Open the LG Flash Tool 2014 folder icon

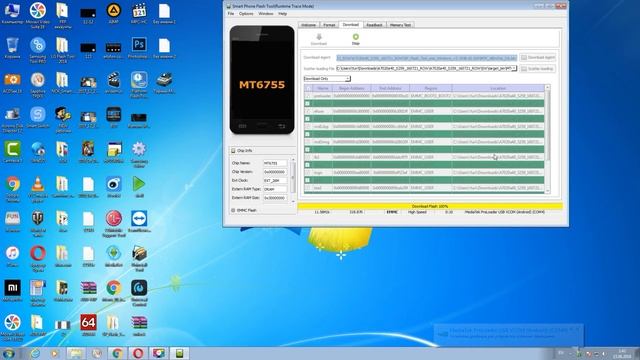coord(62,45)
